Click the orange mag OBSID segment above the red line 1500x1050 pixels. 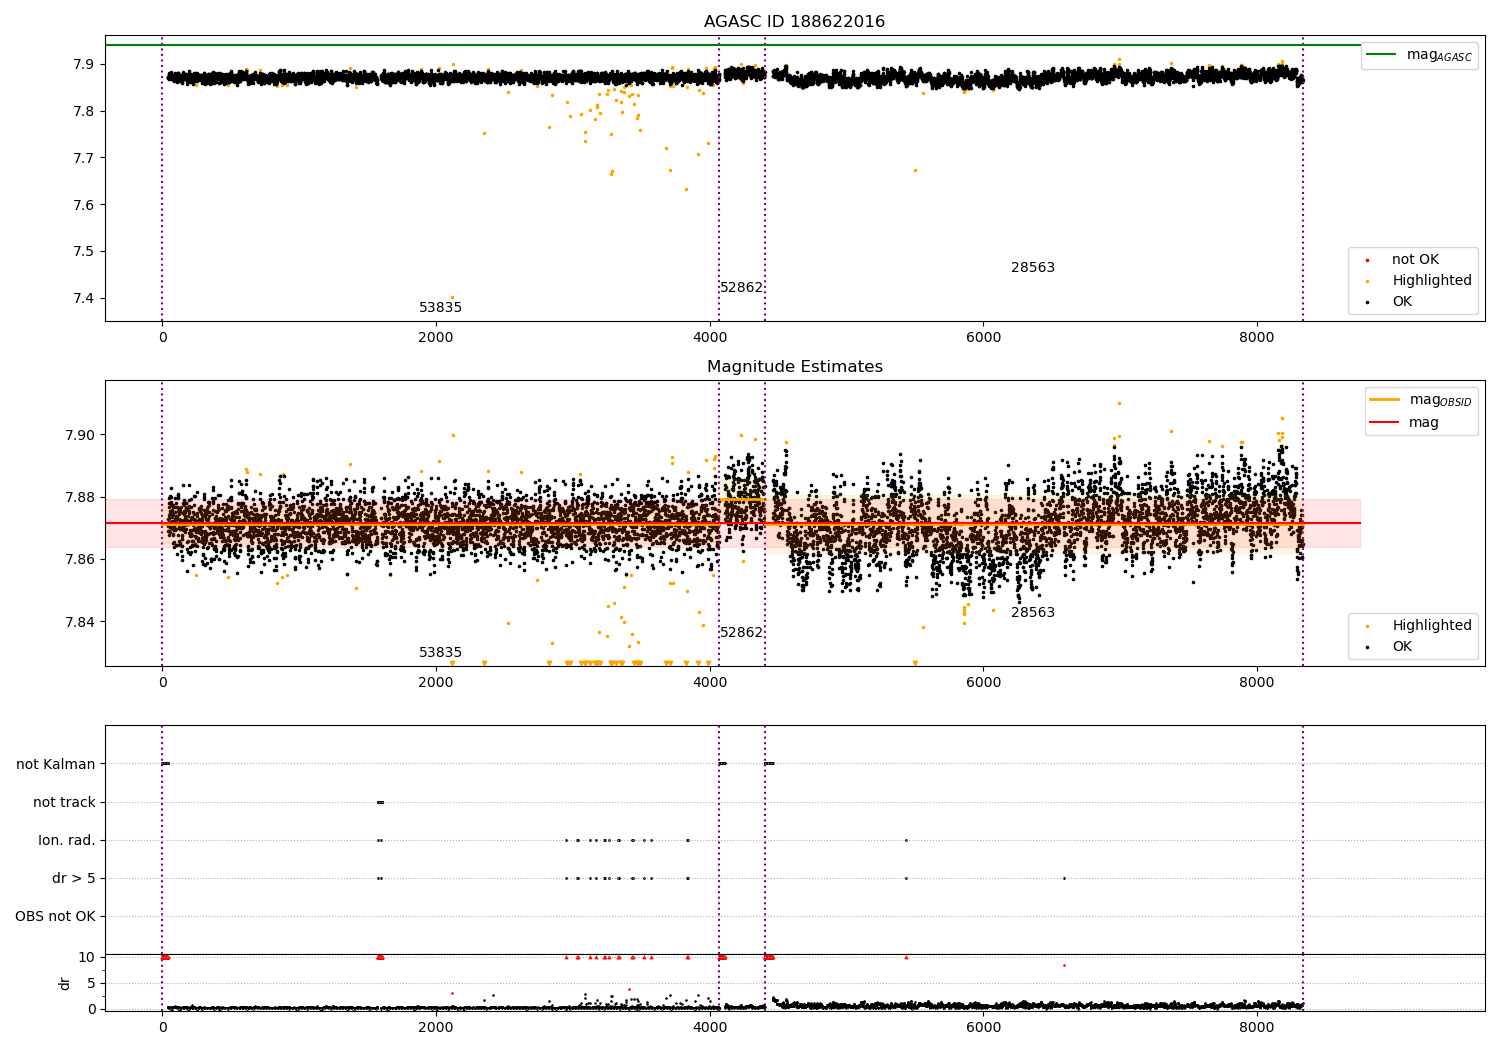click(742, 499)
